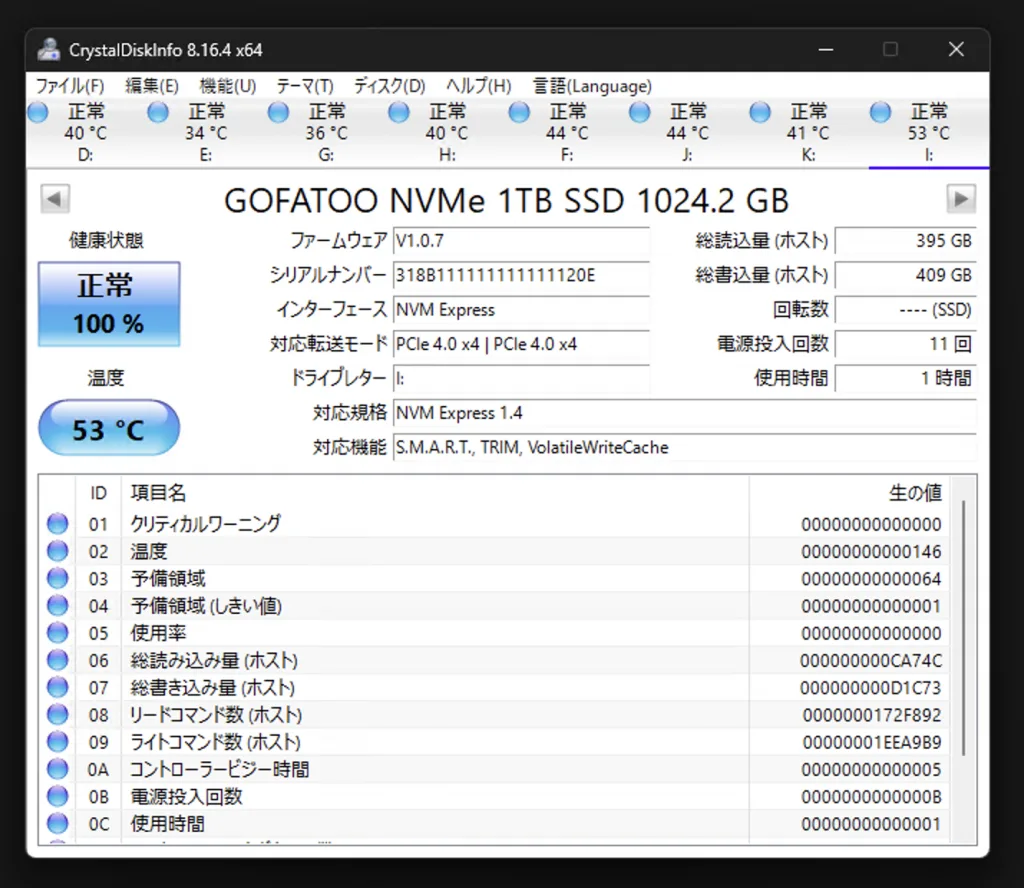
Task: Go to next disk with right arrow
Action: pyautogui.click(x=961, y=198)
